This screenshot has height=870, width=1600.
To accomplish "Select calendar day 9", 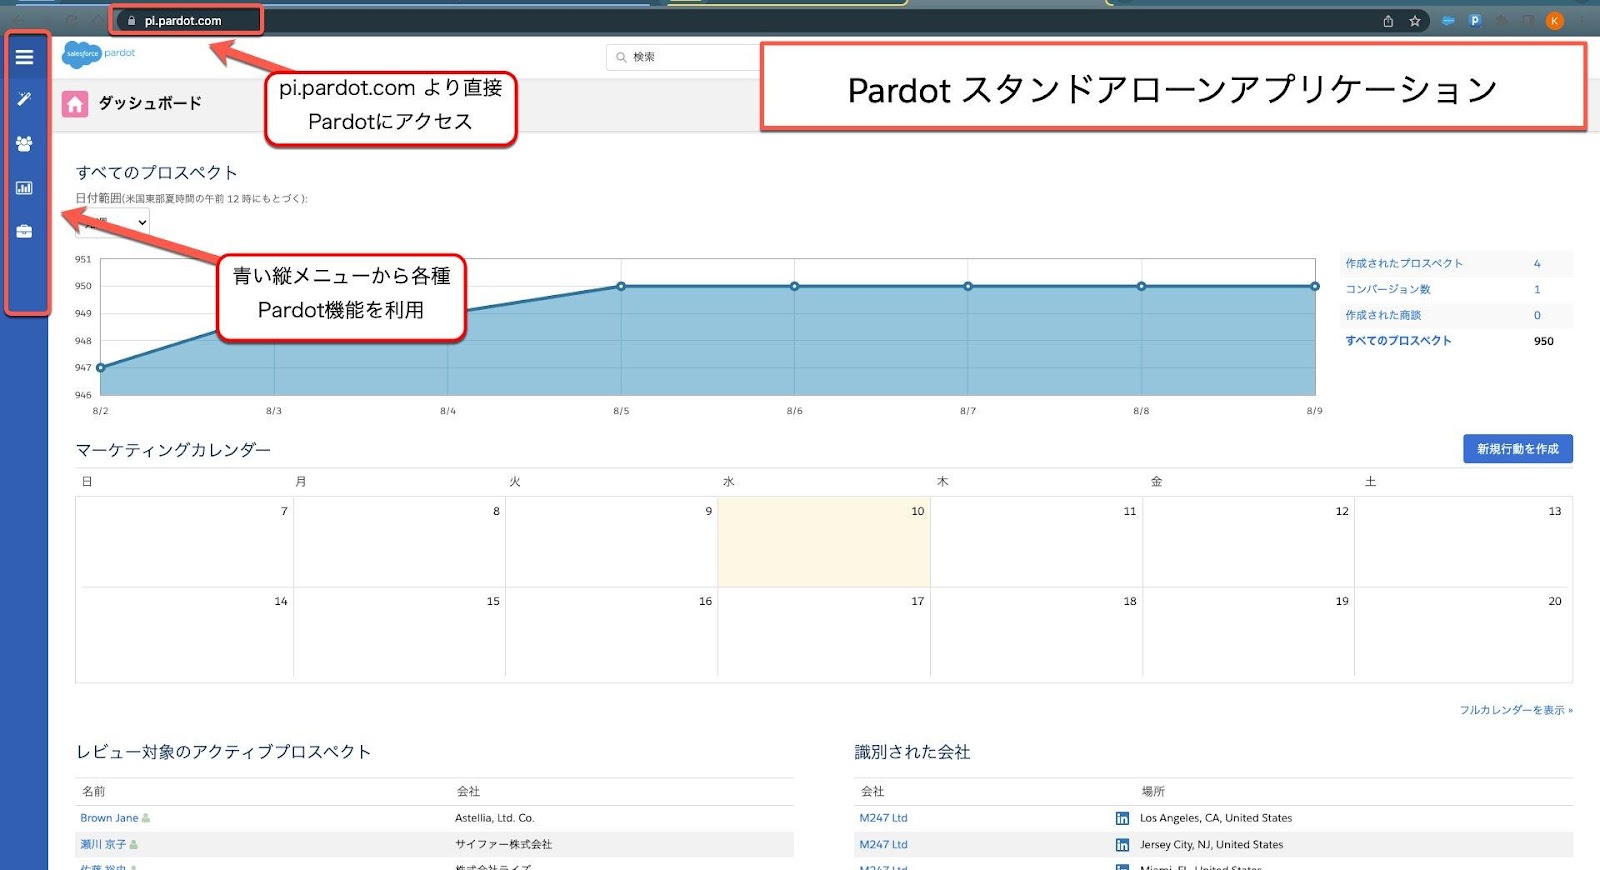I will point(612,541).
